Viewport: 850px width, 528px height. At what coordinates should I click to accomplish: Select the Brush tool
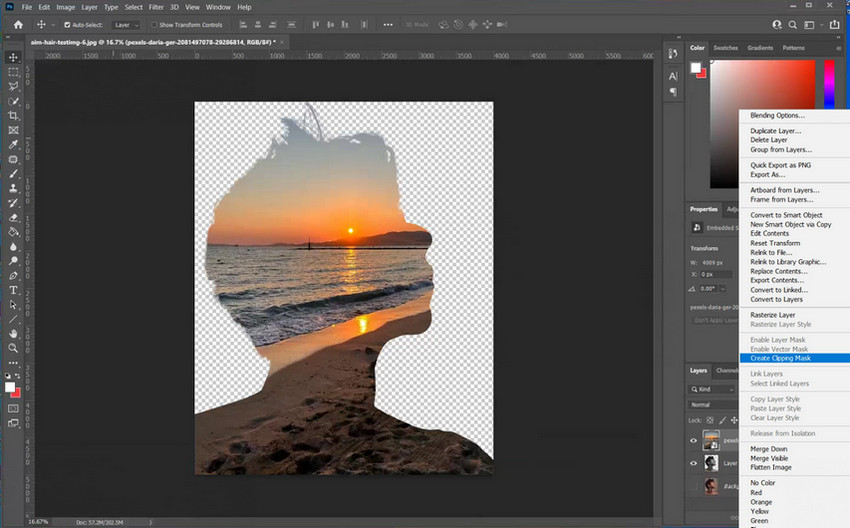click(13, 174)
